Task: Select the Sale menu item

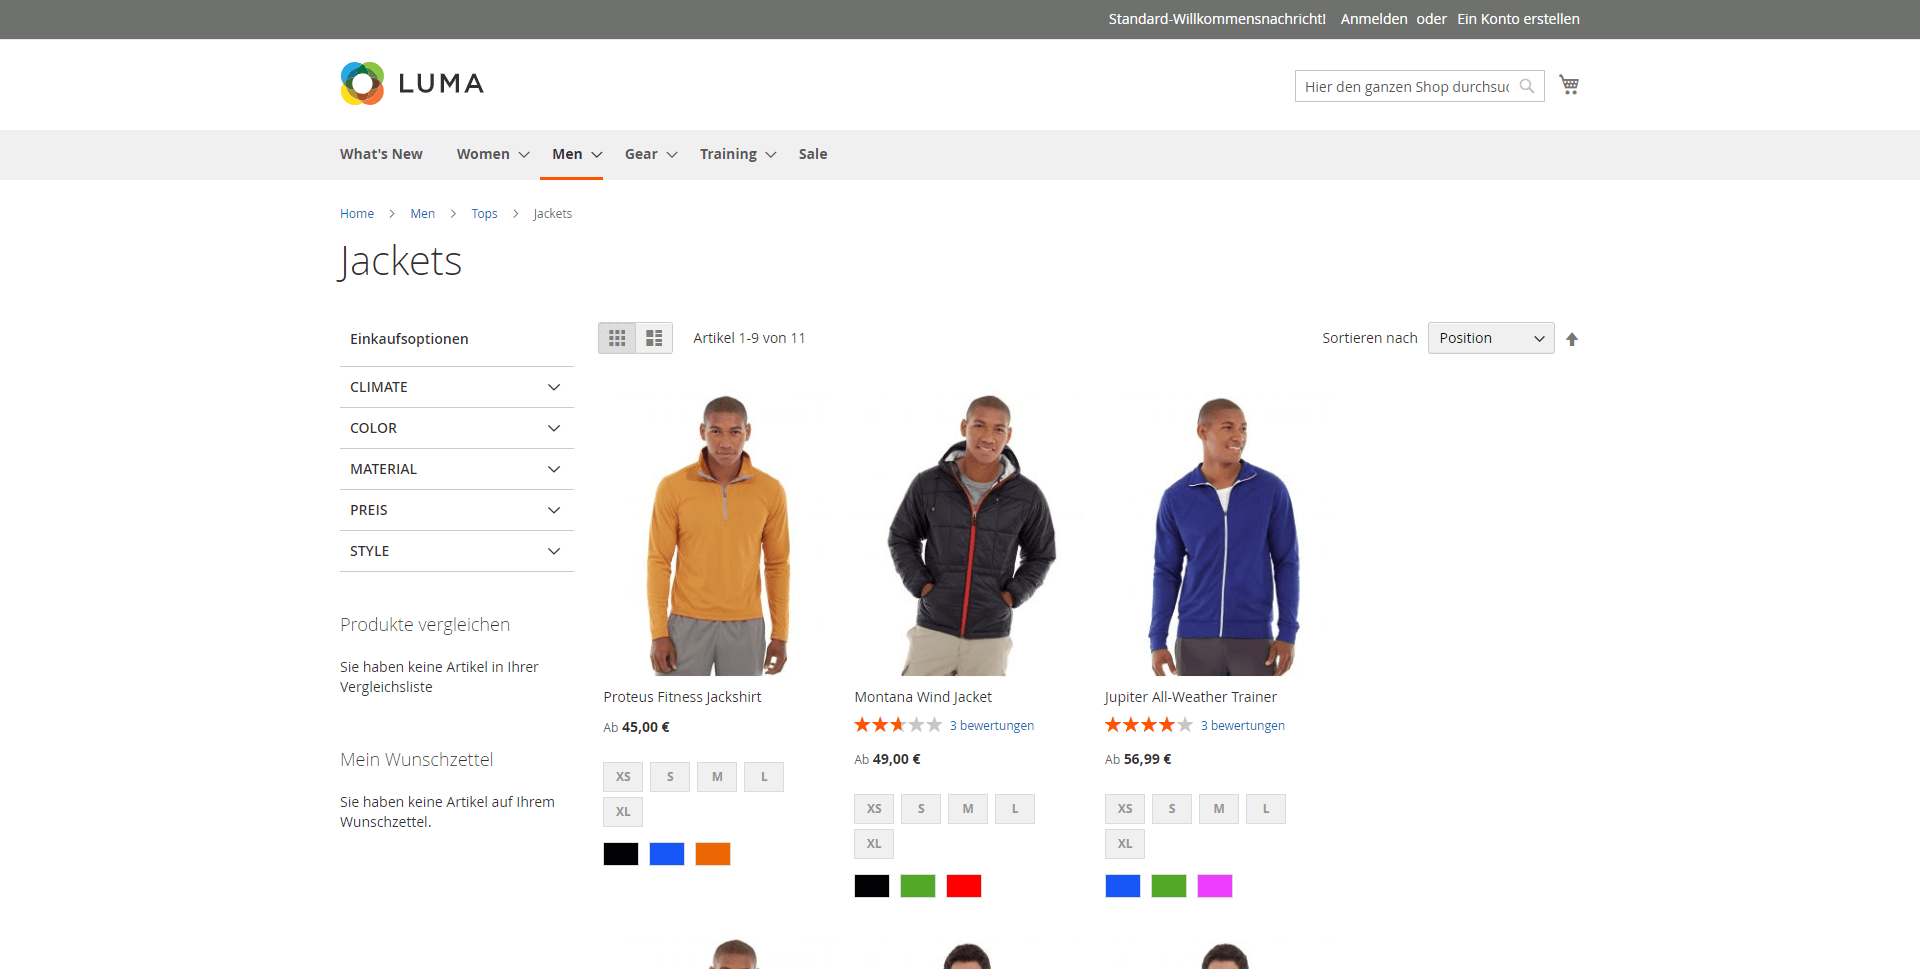Action: (x=812, y=154)
